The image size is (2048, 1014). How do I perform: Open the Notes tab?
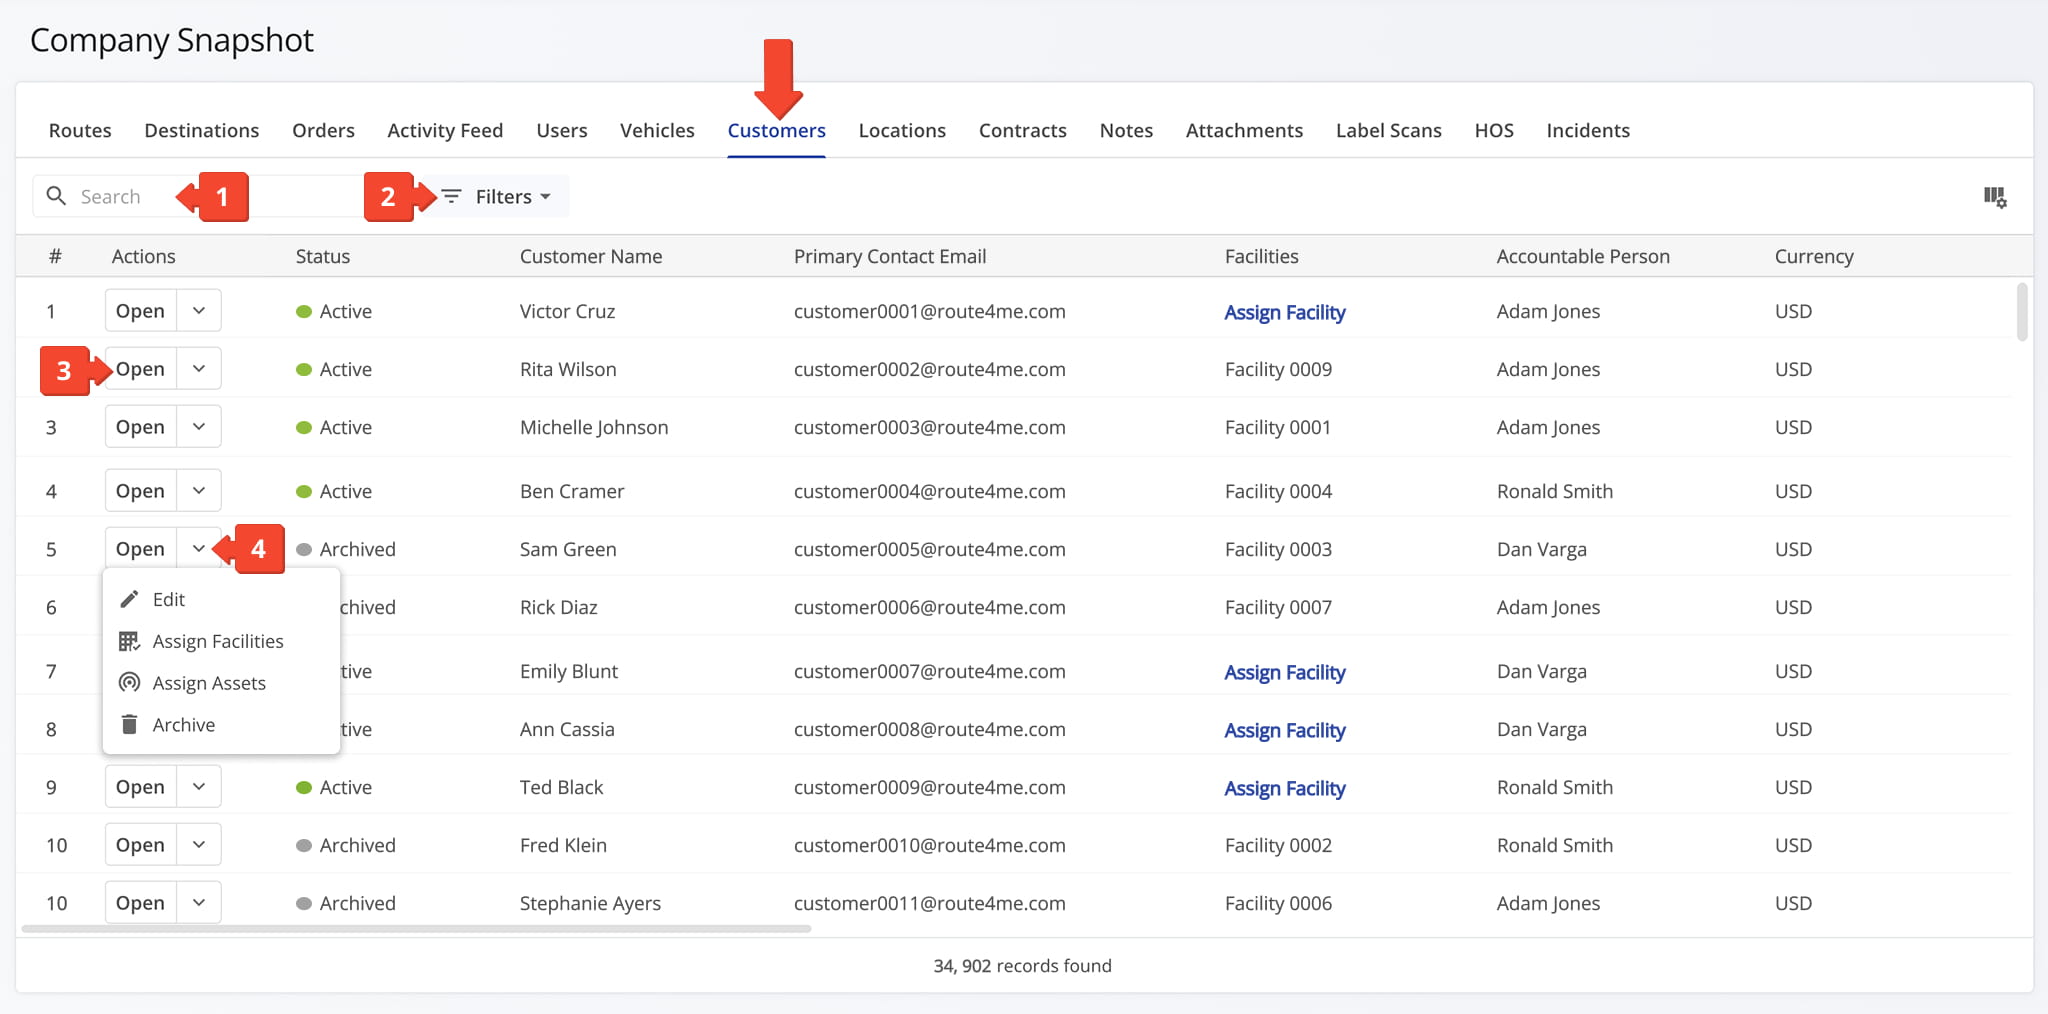(x=1126, y=130)
